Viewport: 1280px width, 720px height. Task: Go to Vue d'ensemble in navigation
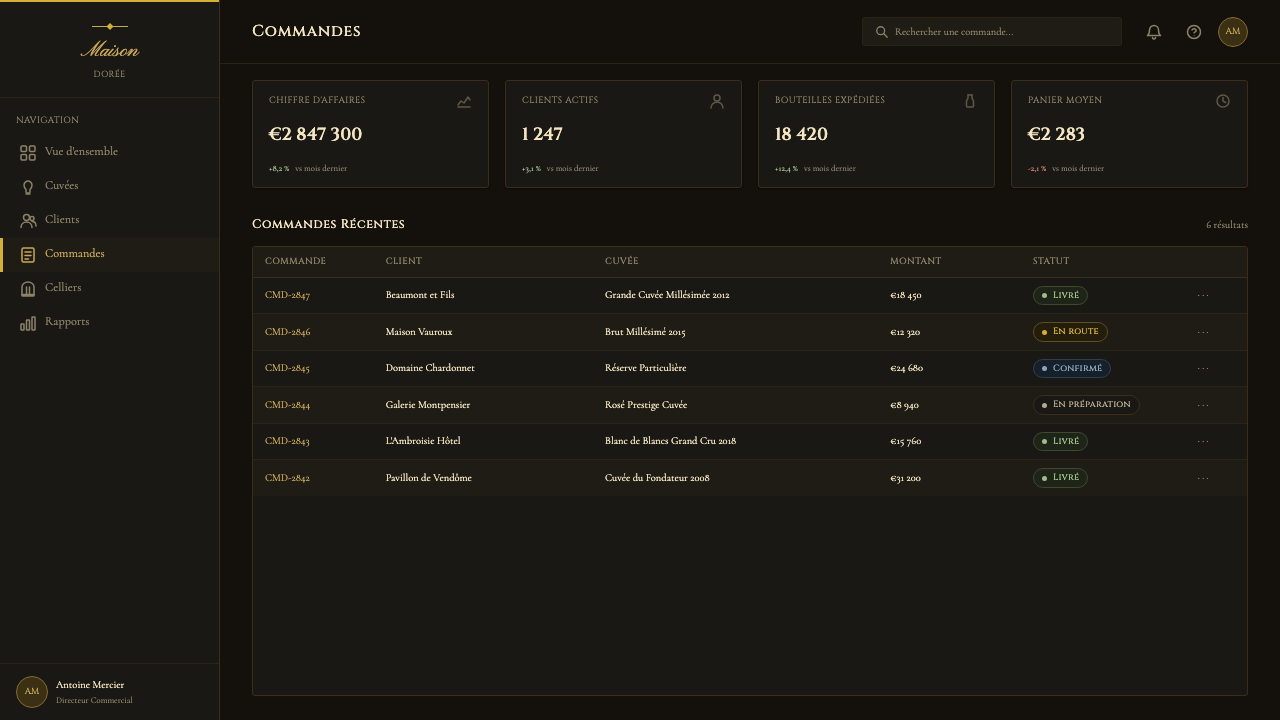point(110,152)
